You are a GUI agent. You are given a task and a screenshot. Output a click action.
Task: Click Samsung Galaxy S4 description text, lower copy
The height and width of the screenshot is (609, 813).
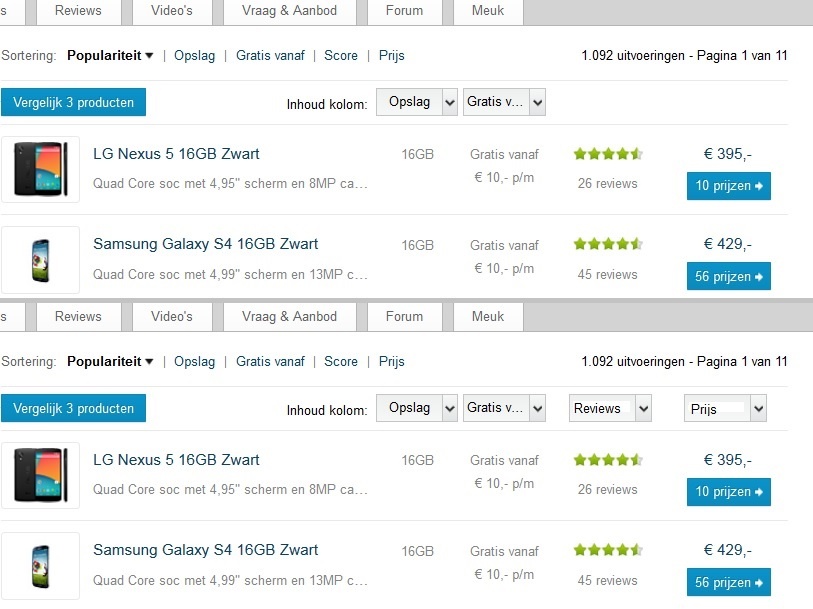pyautogui.click(x=230, y=580)
